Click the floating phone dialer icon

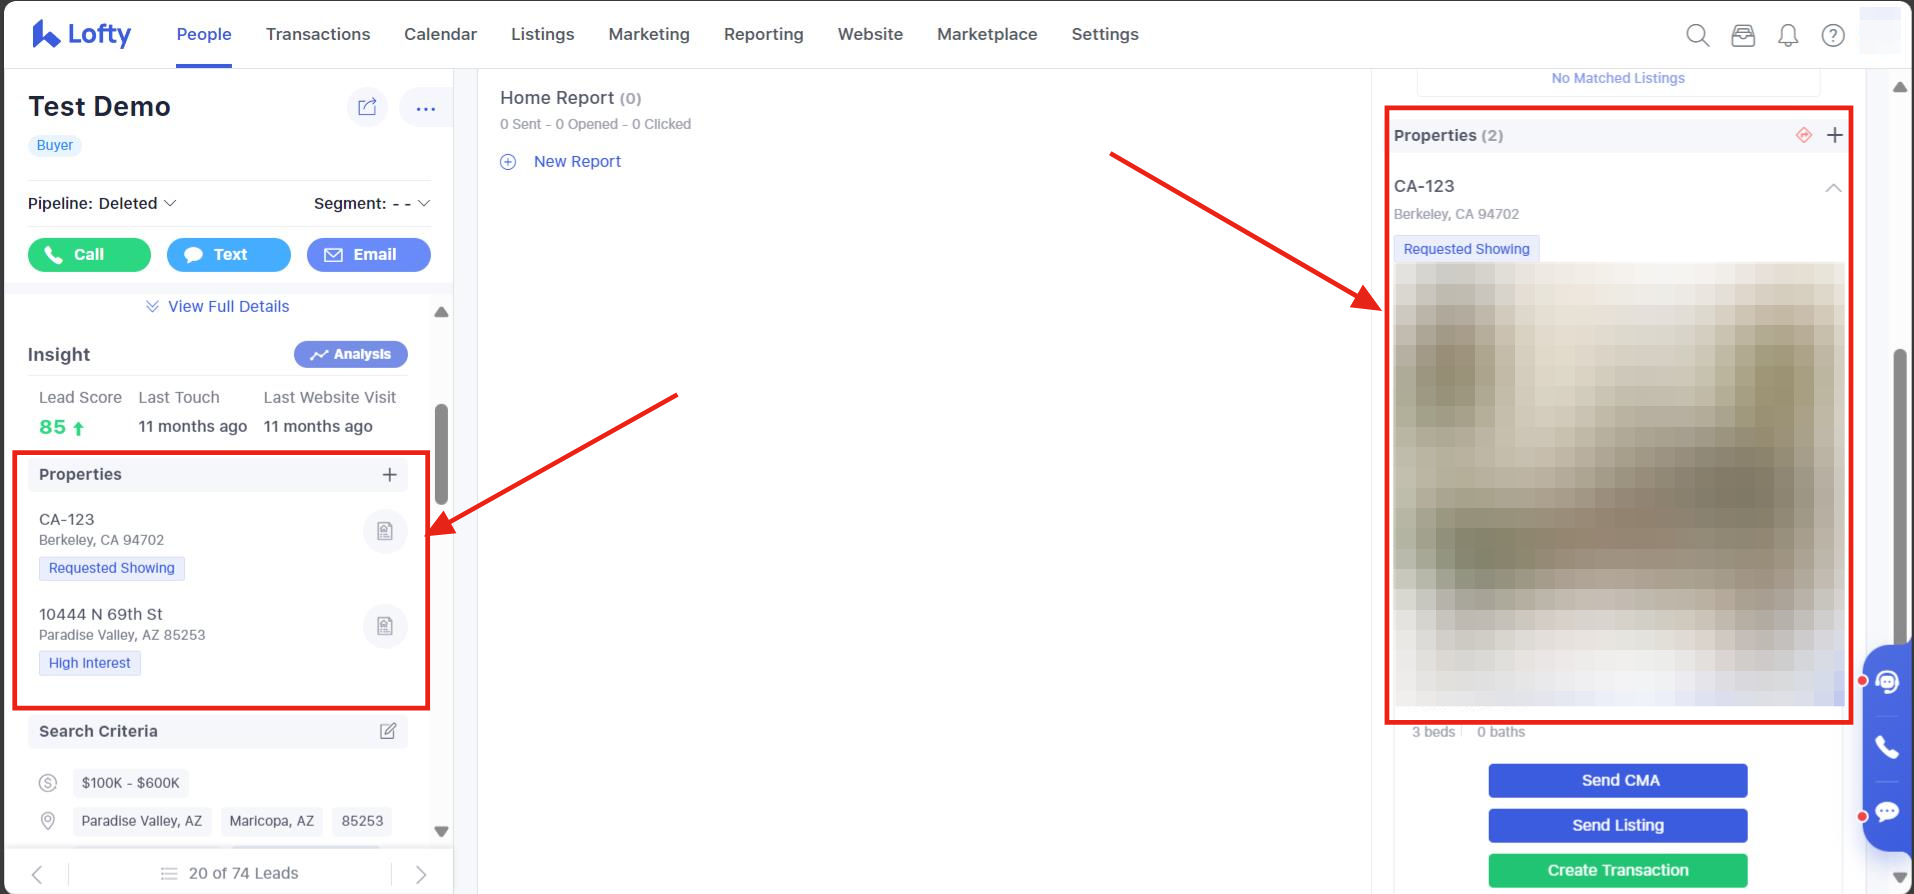[1886, 747]
